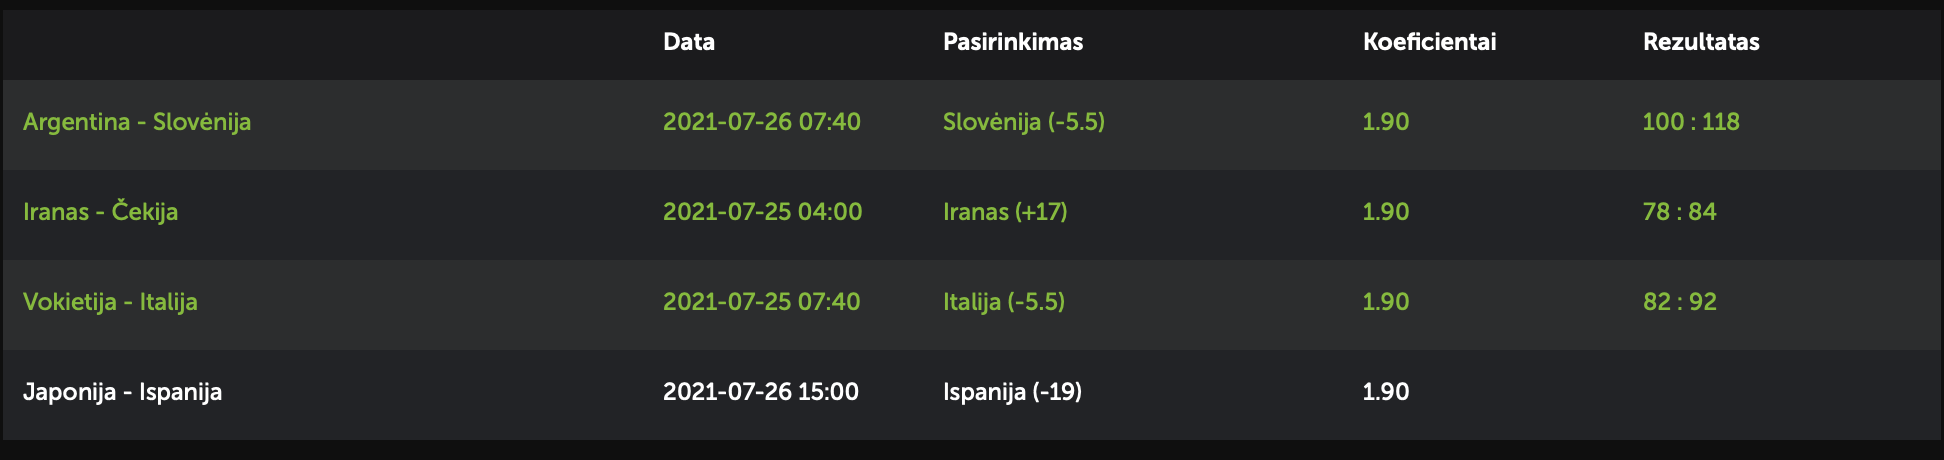Click the 100 : 118 result
1944x460 pixels.
[1691, 122]
